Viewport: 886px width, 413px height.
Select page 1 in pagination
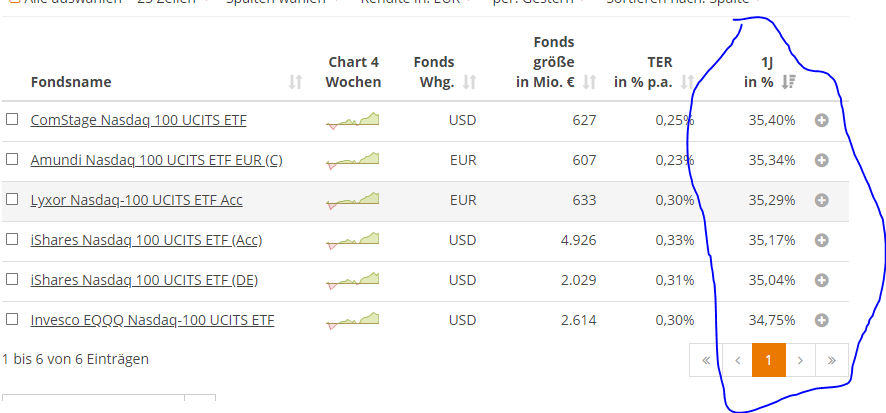point(768,360)
